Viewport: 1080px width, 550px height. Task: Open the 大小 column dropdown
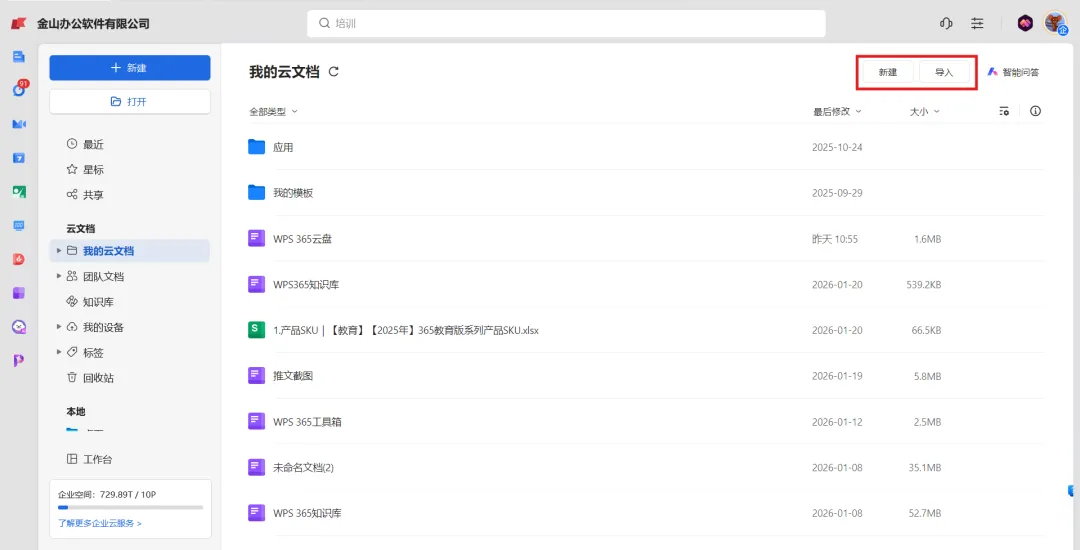click(x=924, y=112)
